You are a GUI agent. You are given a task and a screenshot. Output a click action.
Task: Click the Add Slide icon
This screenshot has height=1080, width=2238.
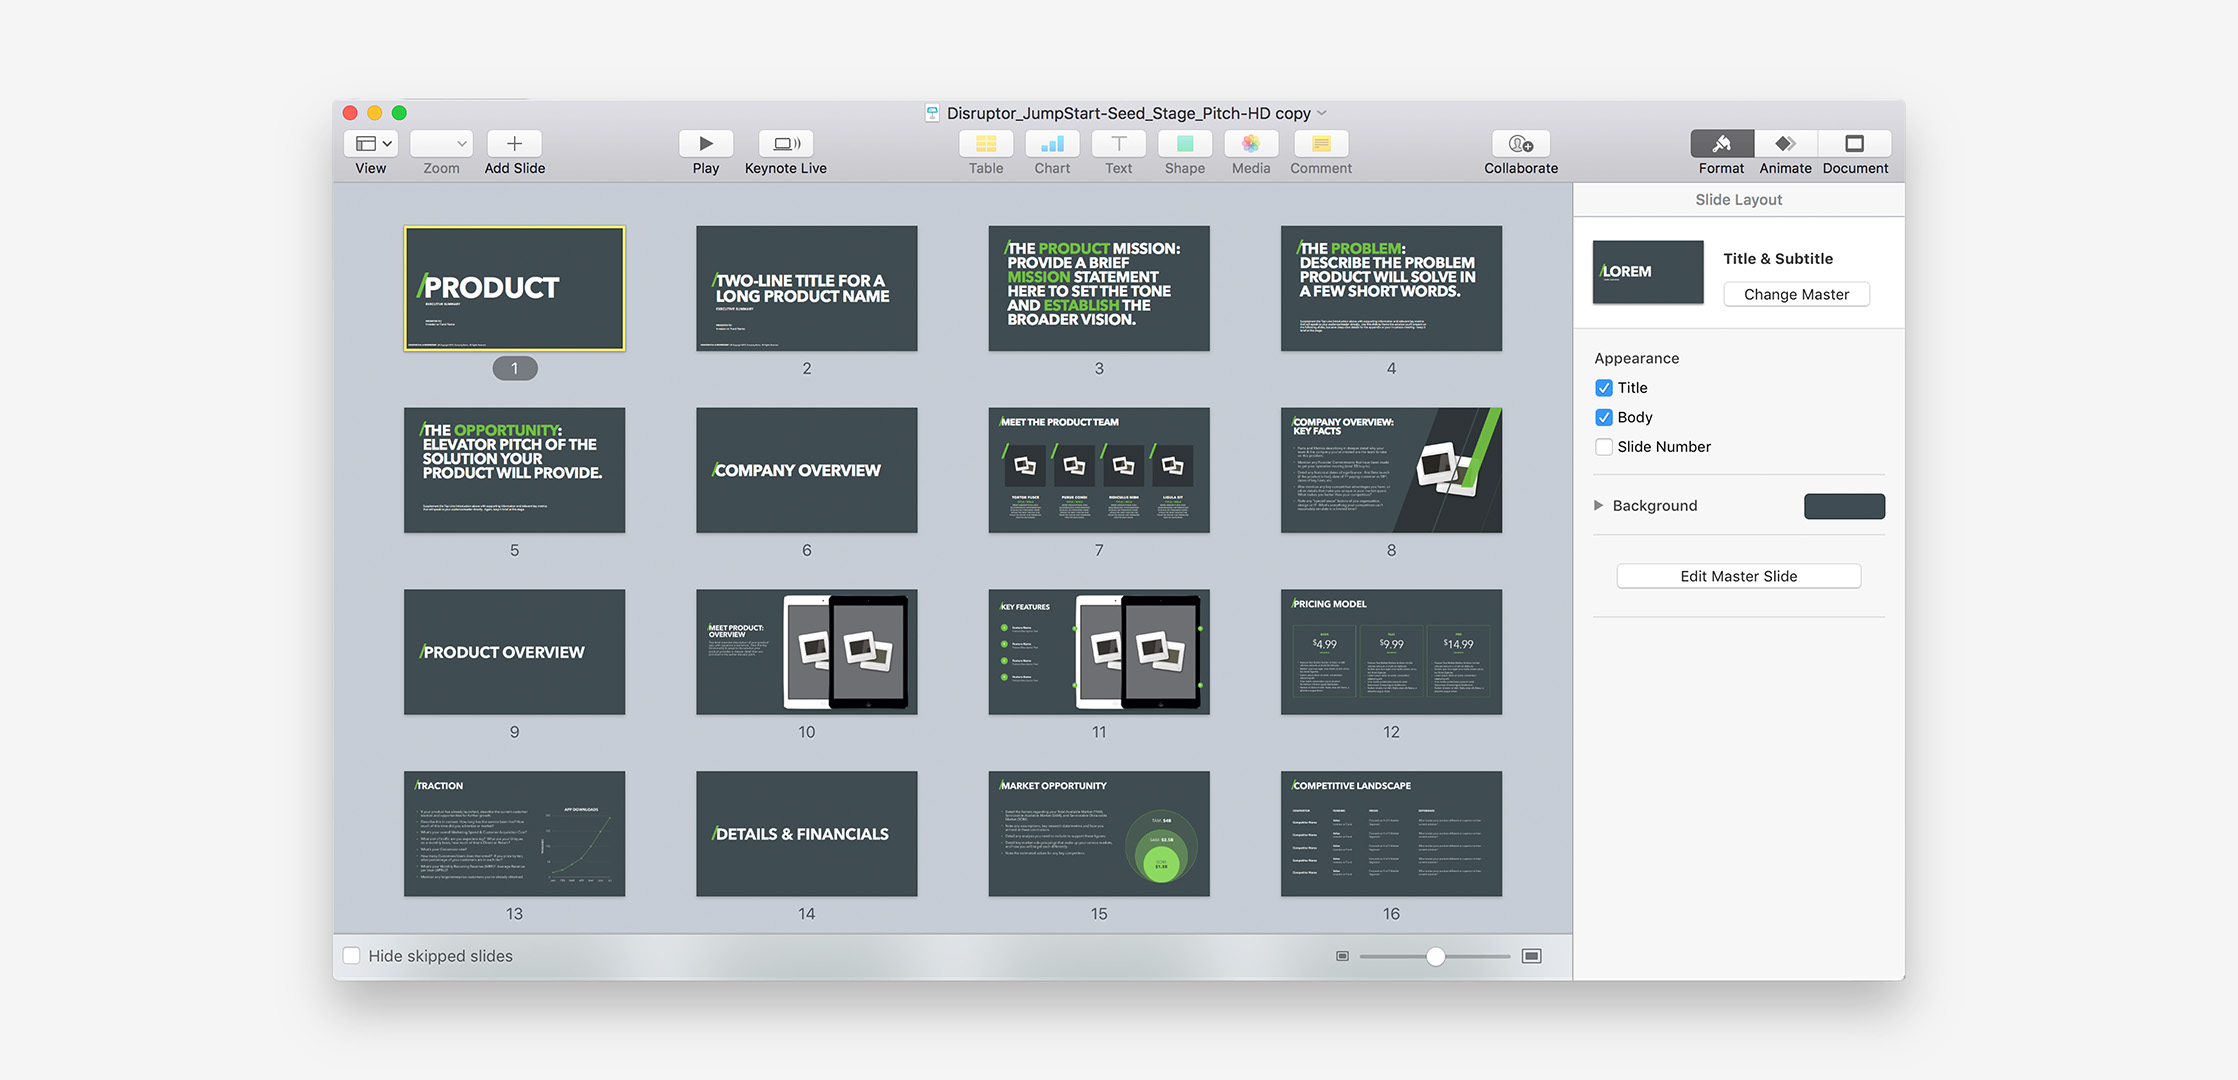point(514,143)
